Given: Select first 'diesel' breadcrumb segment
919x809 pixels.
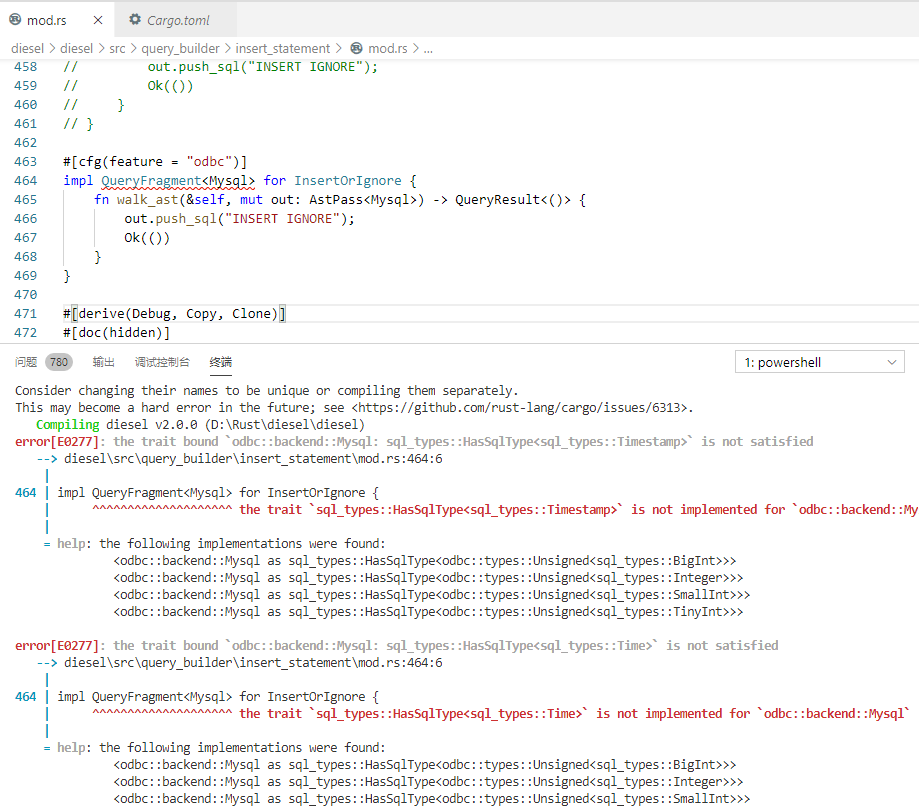Looking at the screenshot, I should (x=27, y=49).
